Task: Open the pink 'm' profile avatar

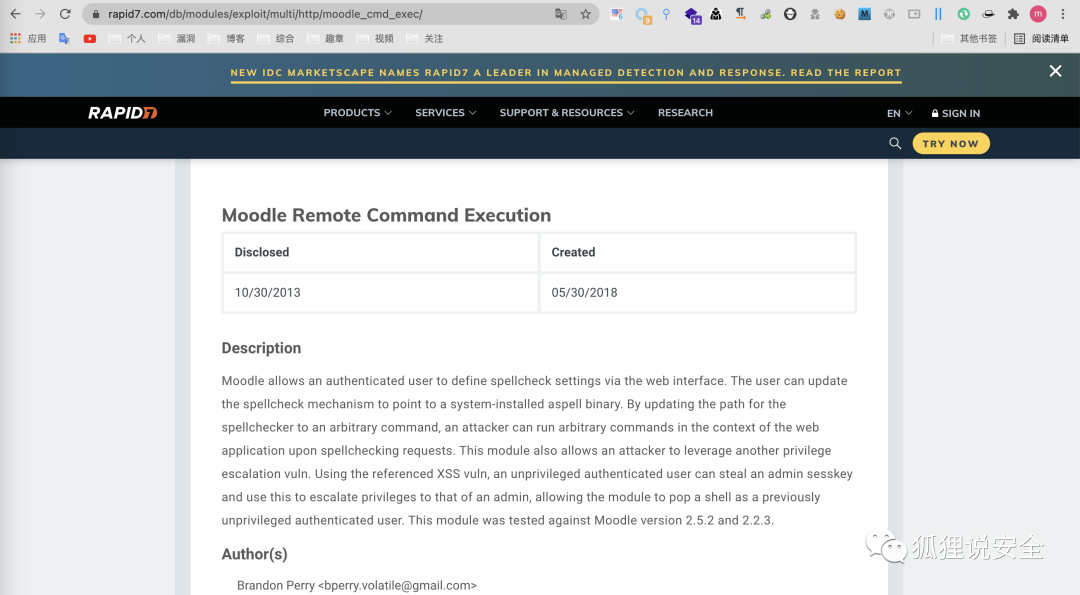Action: tap(1038, 14)
